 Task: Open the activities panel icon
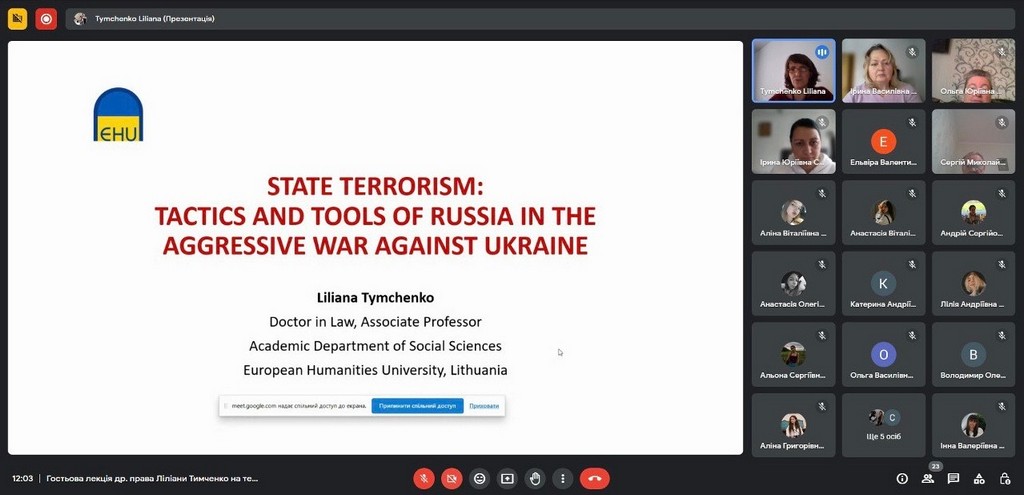coord(979,479)
